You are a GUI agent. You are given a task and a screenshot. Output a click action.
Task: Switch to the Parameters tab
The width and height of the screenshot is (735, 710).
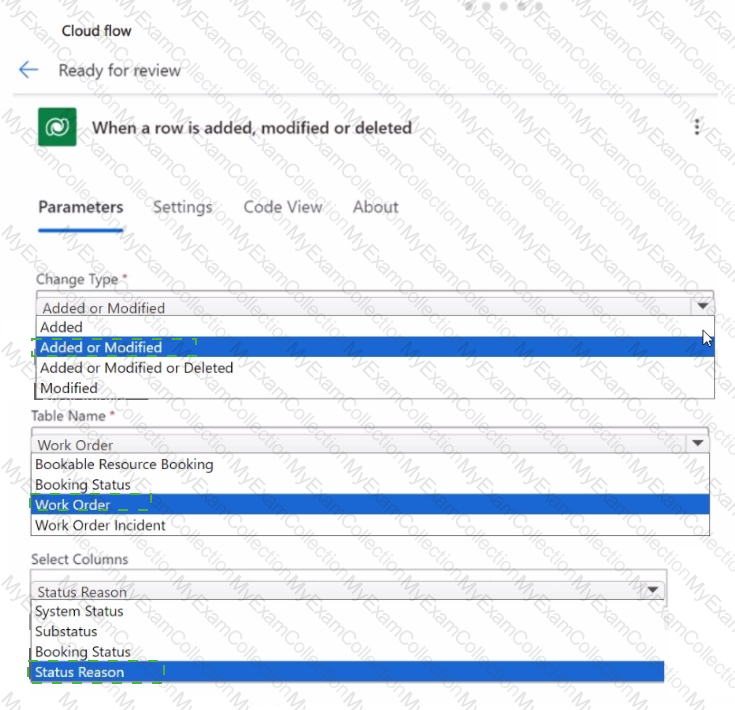[x=80, y=207]
